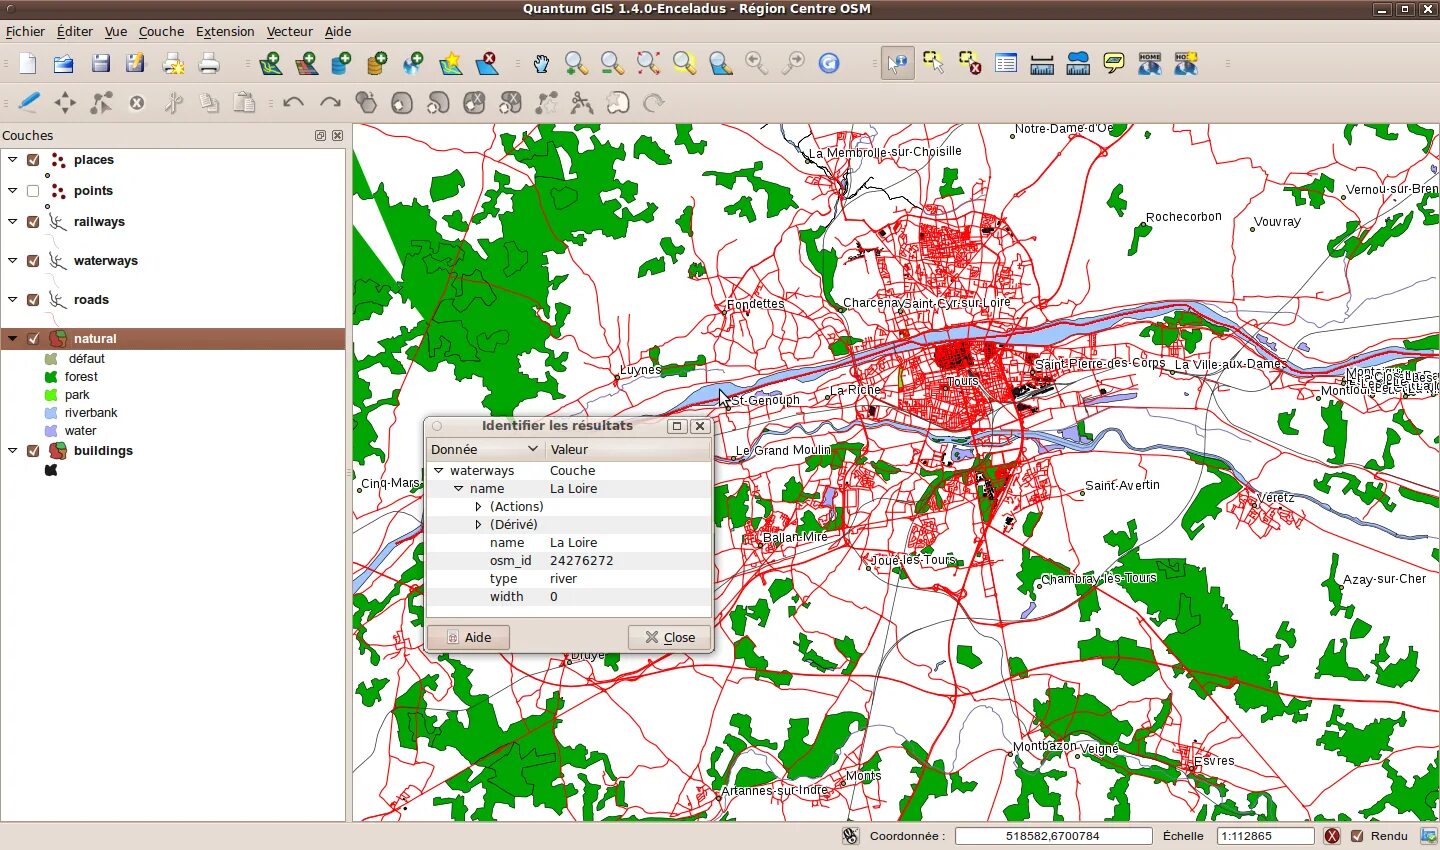
Task: Deselect features from all layers
Action: point(970,64)
